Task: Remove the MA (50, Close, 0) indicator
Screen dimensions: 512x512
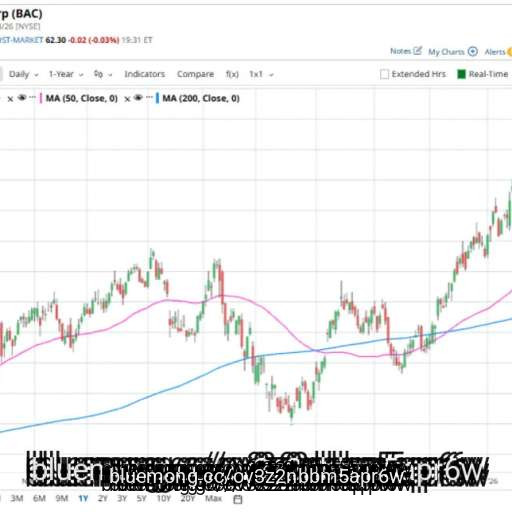Action: click(x=10, y=99)
